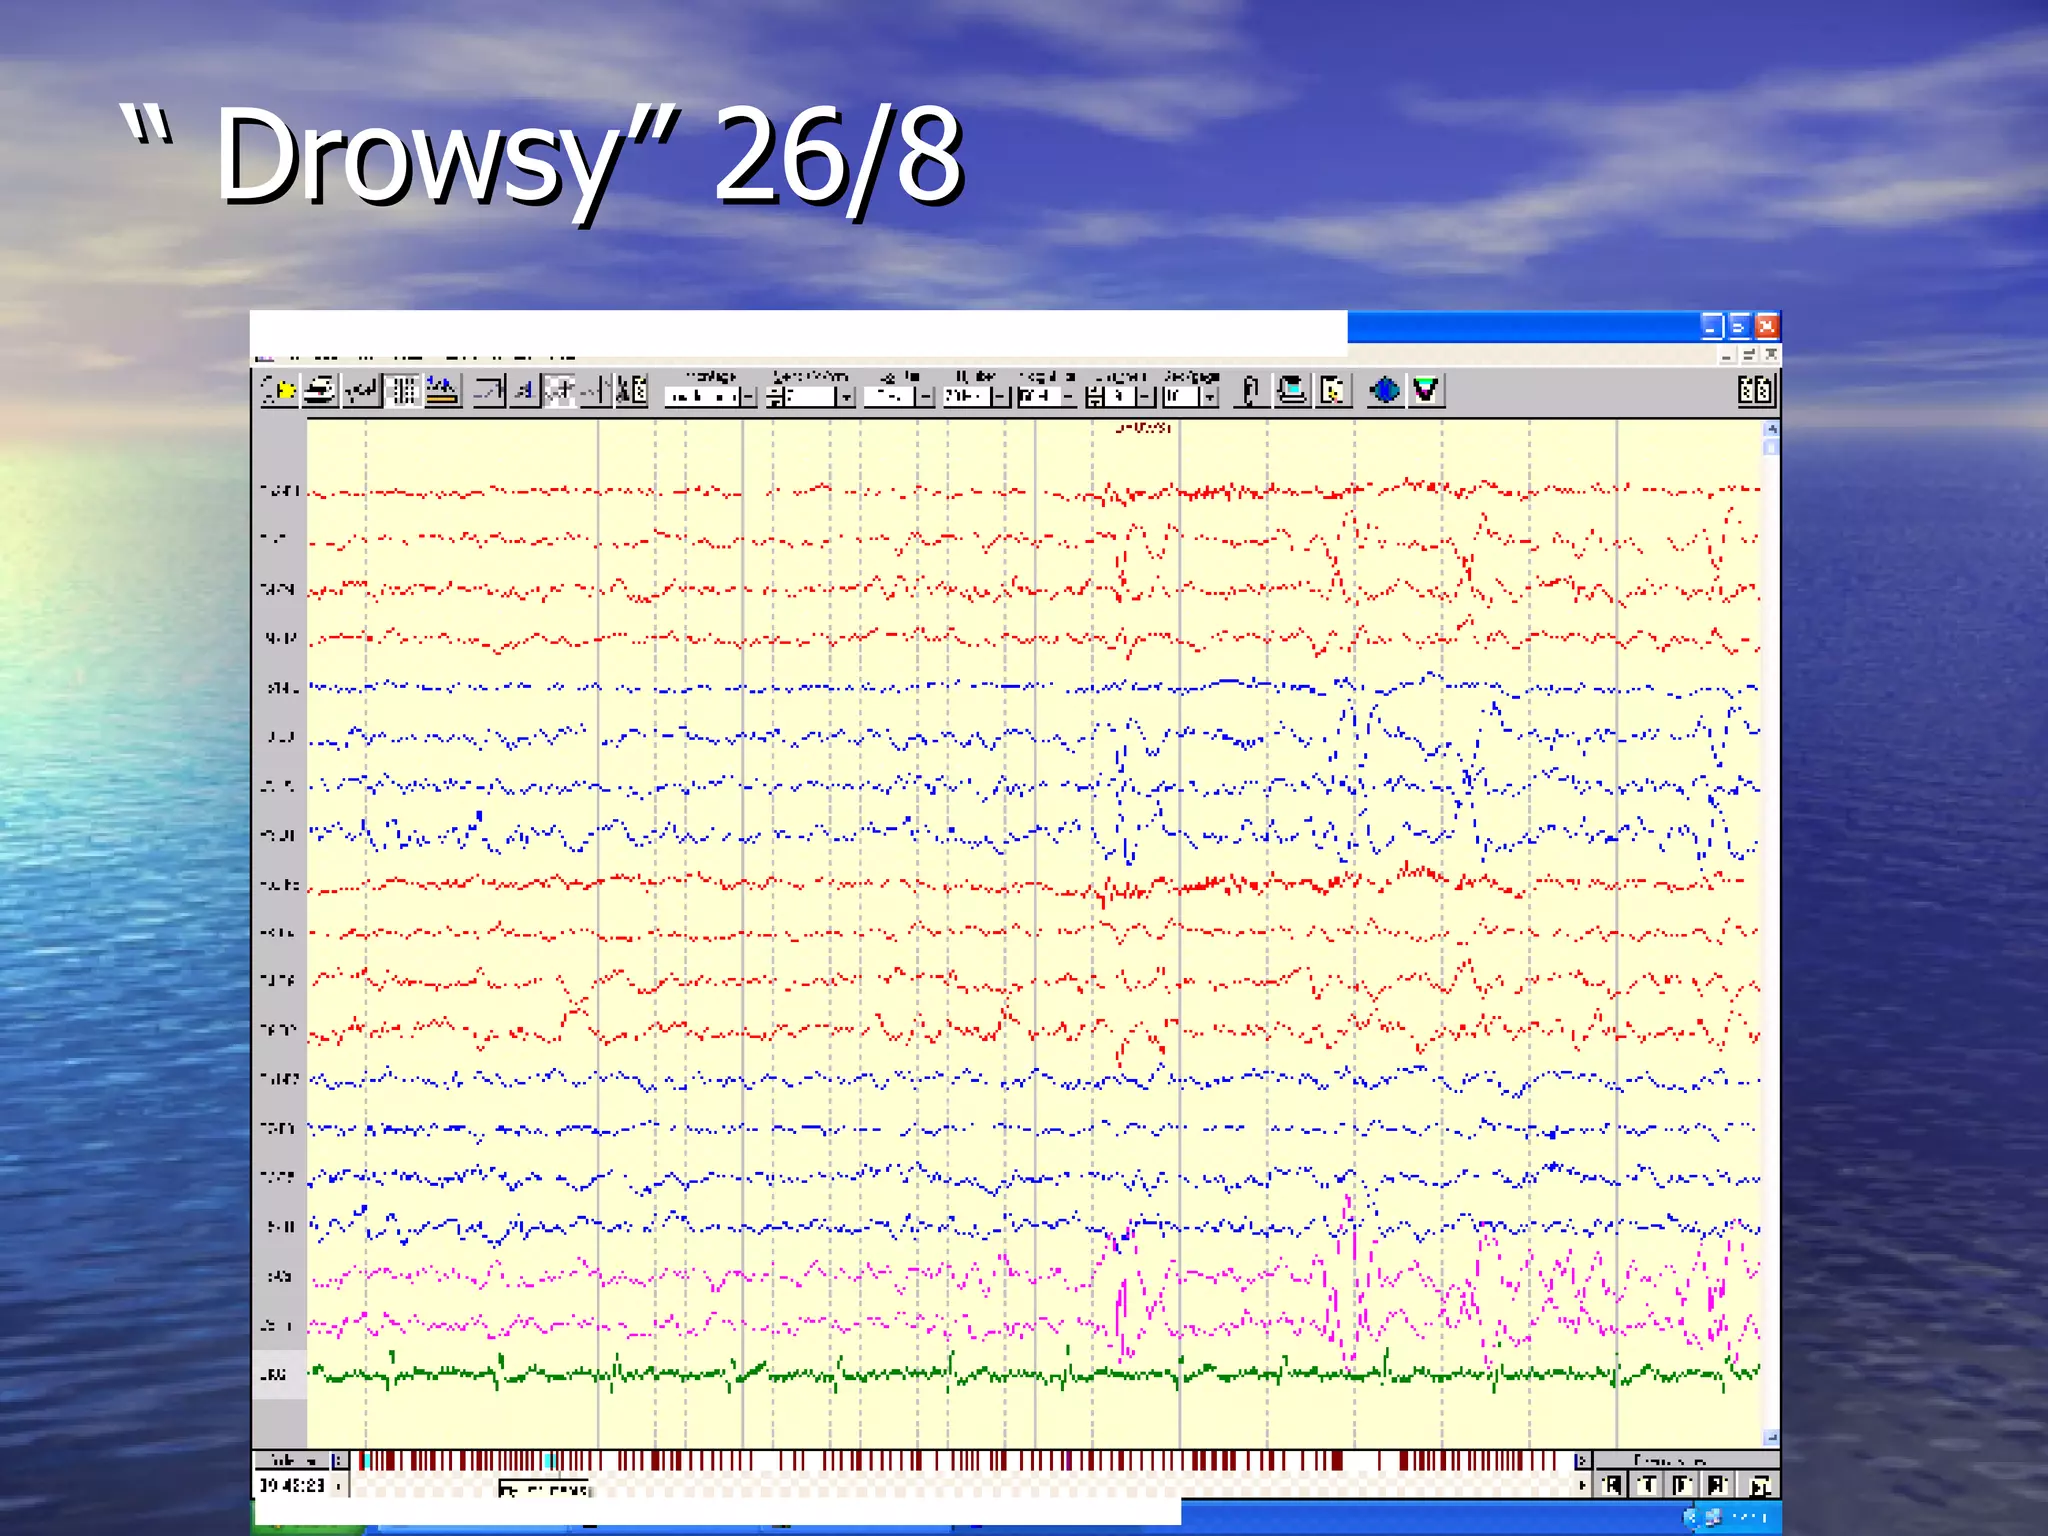Click the bottom arrow of the EEG vertical scrollbar
The width and height of the screenshot is (2048, 1536).
click(x=1771, y=1438)
